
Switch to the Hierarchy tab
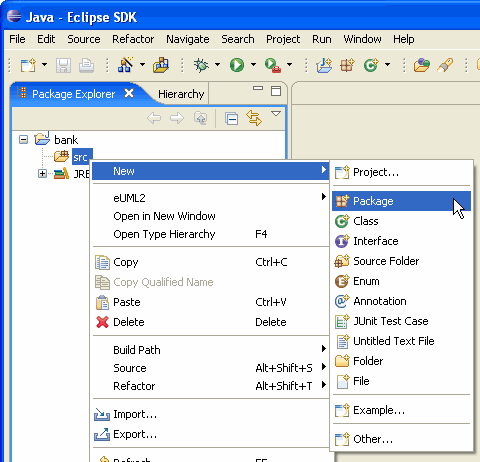[181, 94]
